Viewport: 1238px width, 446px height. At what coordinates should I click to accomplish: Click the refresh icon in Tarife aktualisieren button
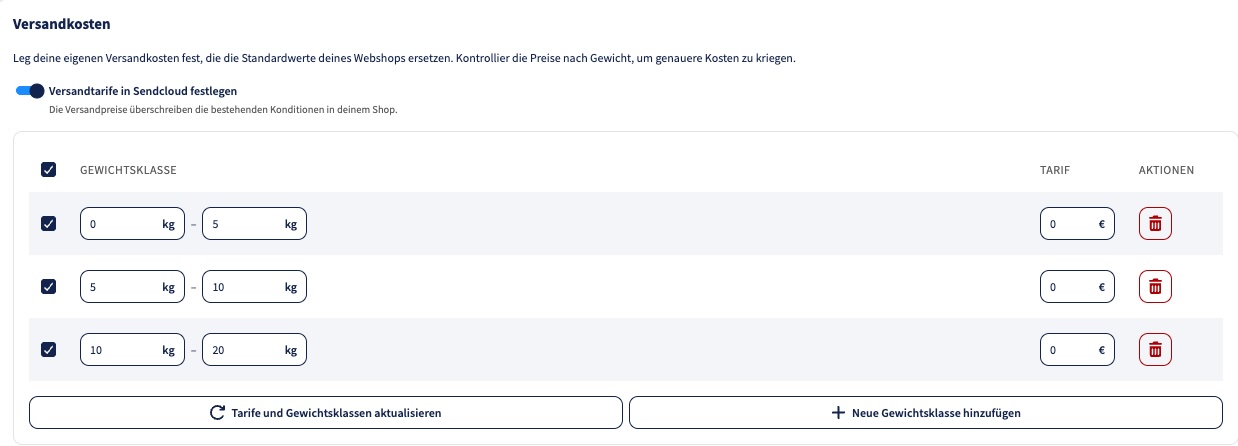coord(216,412)
